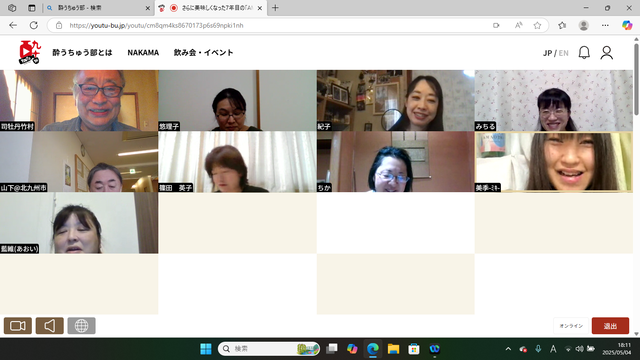Open Read aloud in address bar
The height and width of the screenshot is (360, 640).
click(518, 25)
